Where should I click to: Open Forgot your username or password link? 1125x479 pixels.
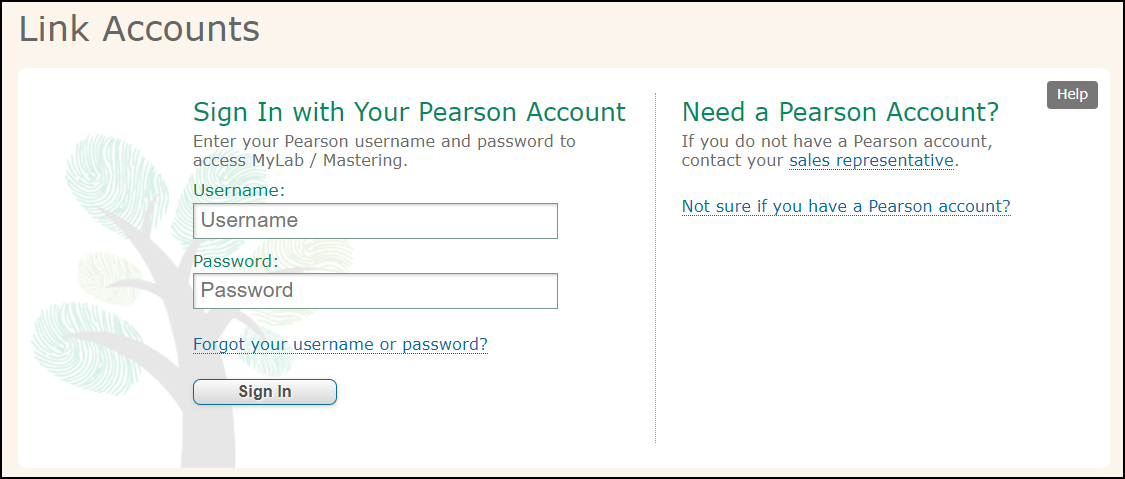point(340,345)
